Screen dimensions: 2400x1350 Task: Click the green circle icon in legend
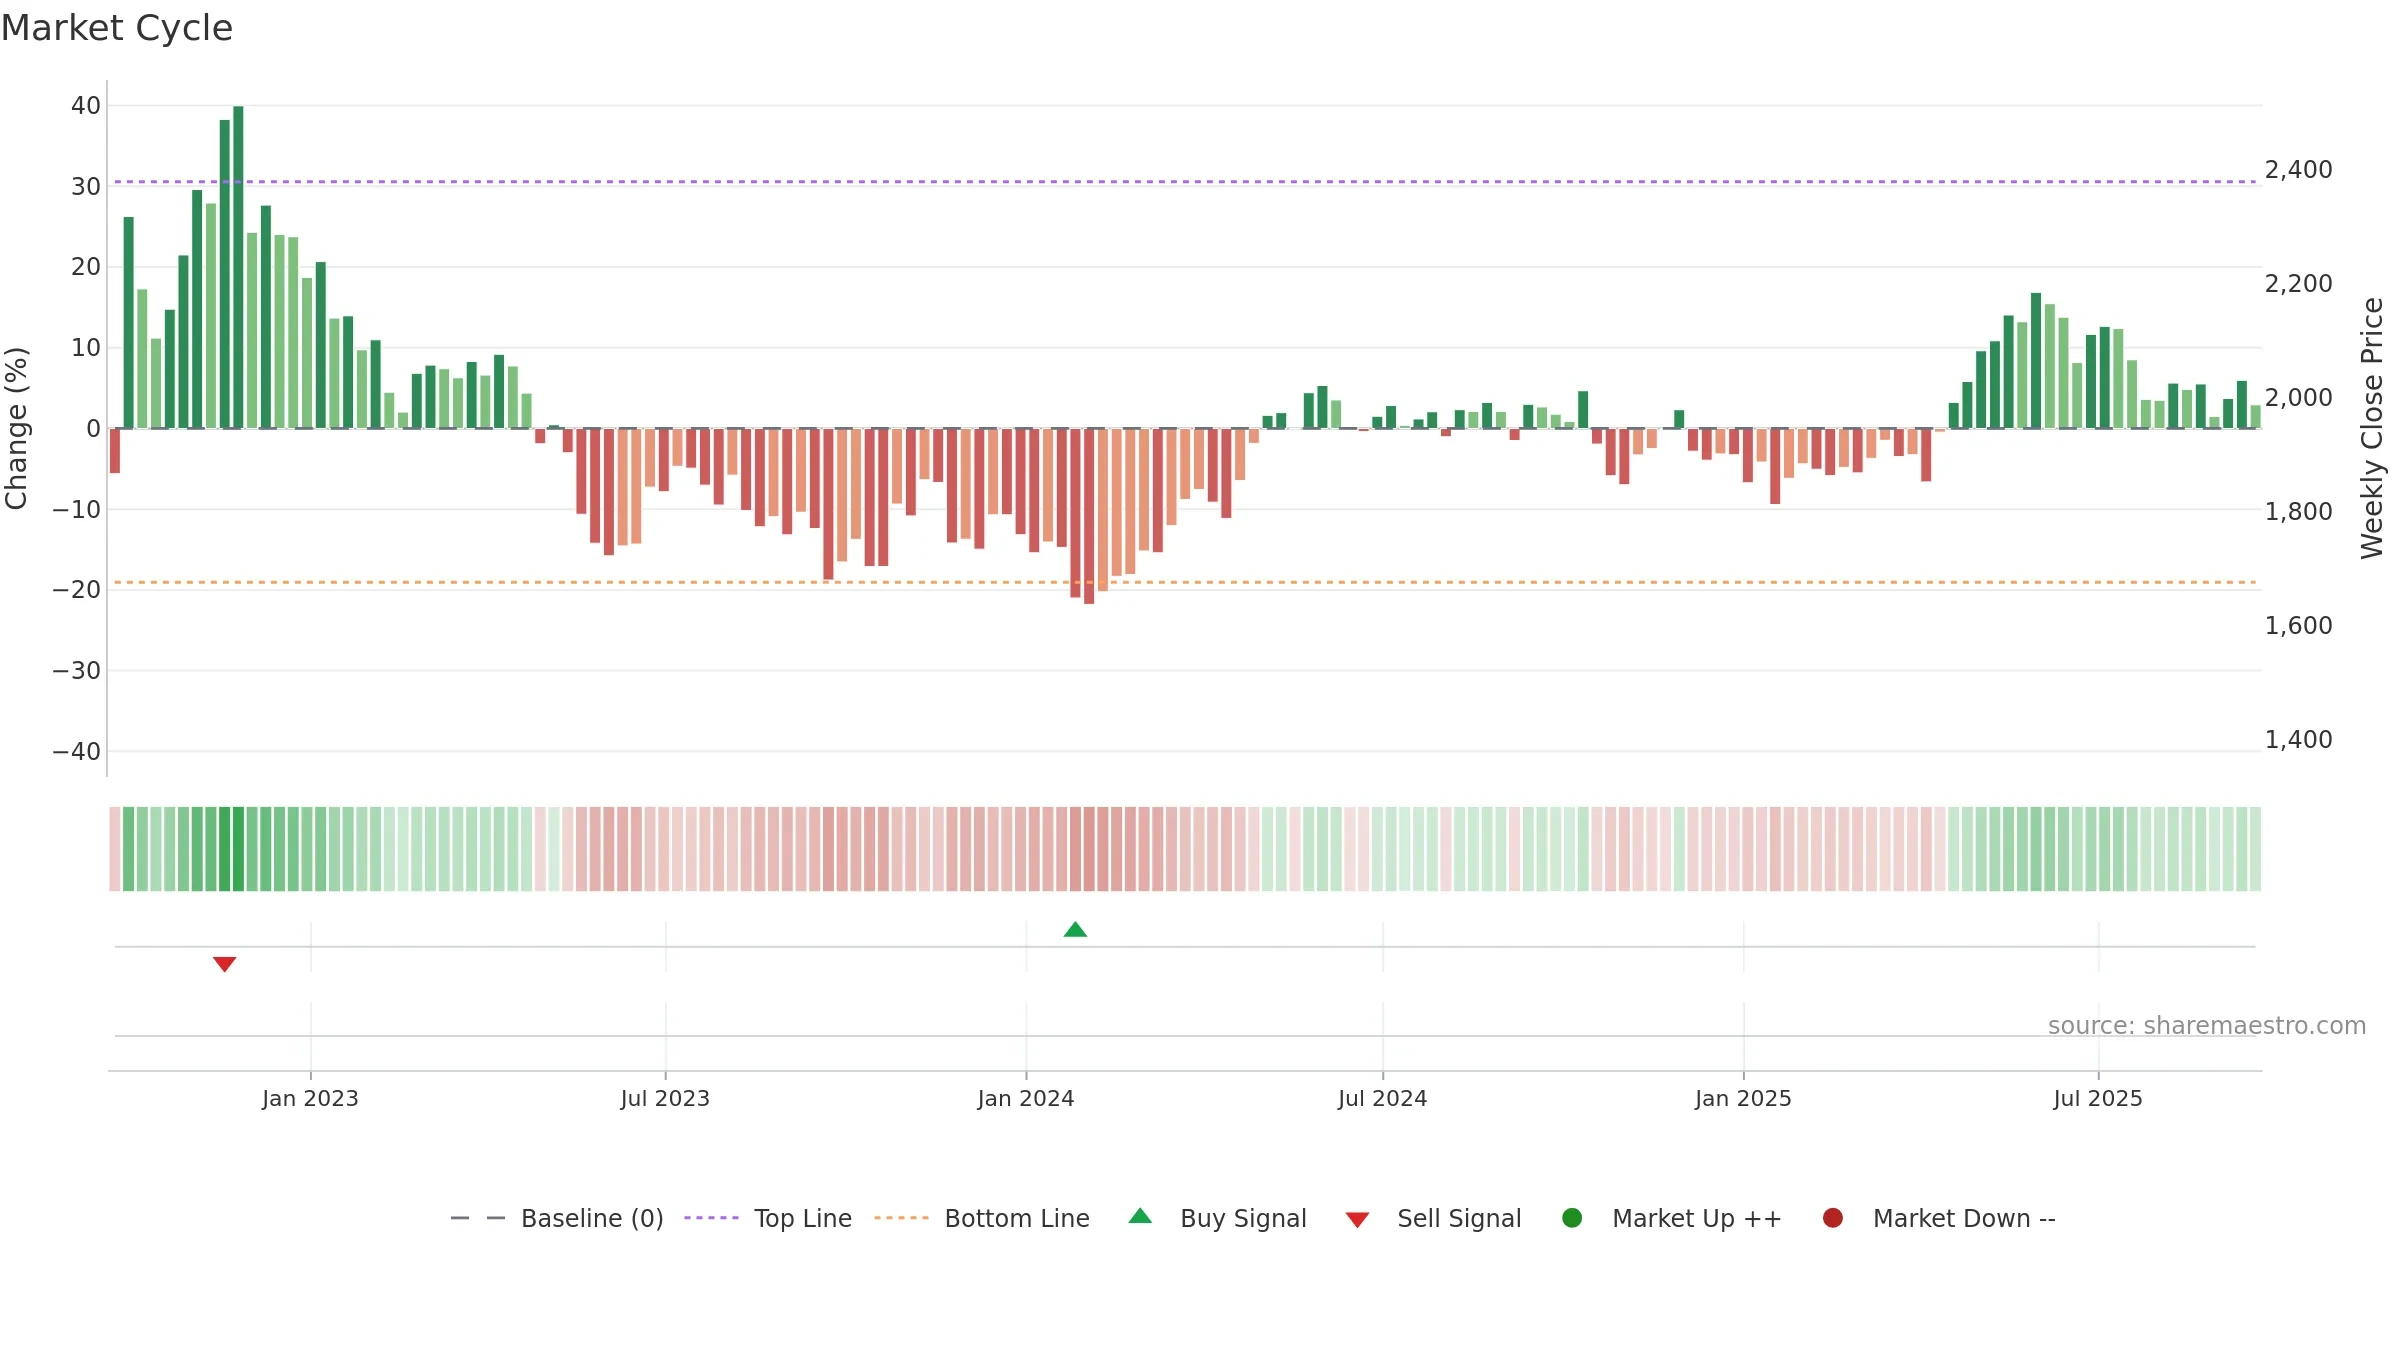[x=1572, y=1218]
